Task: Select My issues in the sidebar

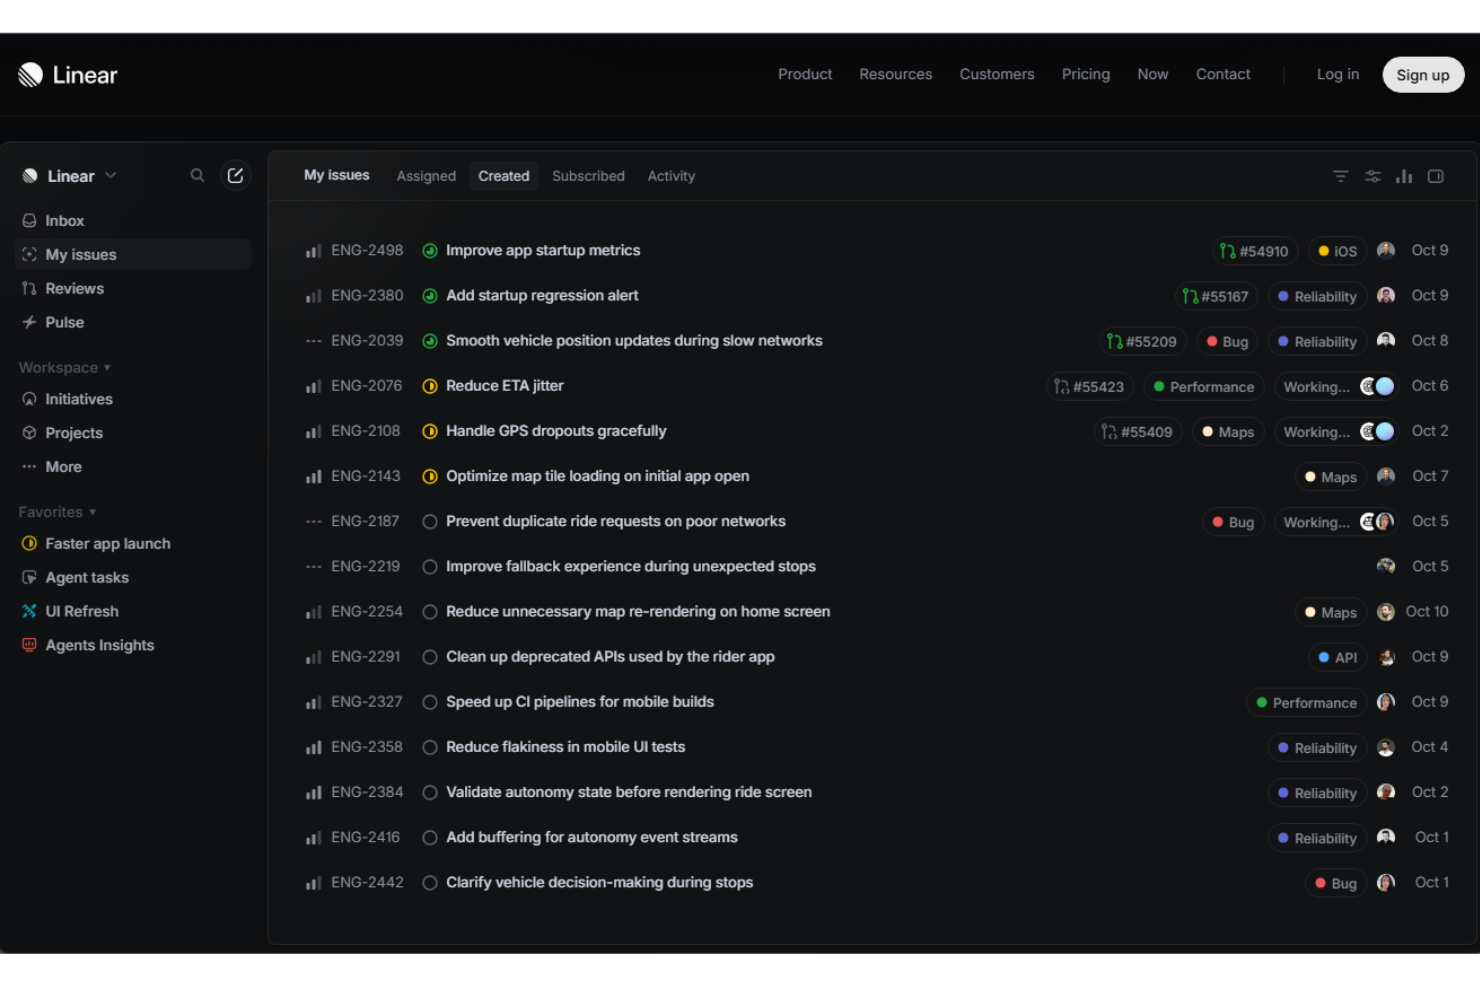Action: (134, 254)
